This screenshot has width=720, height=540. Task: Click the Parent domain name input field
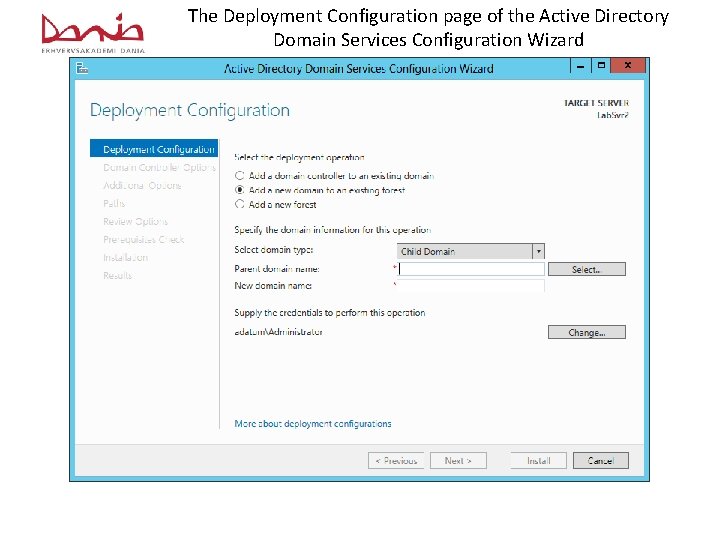(471, 269)
